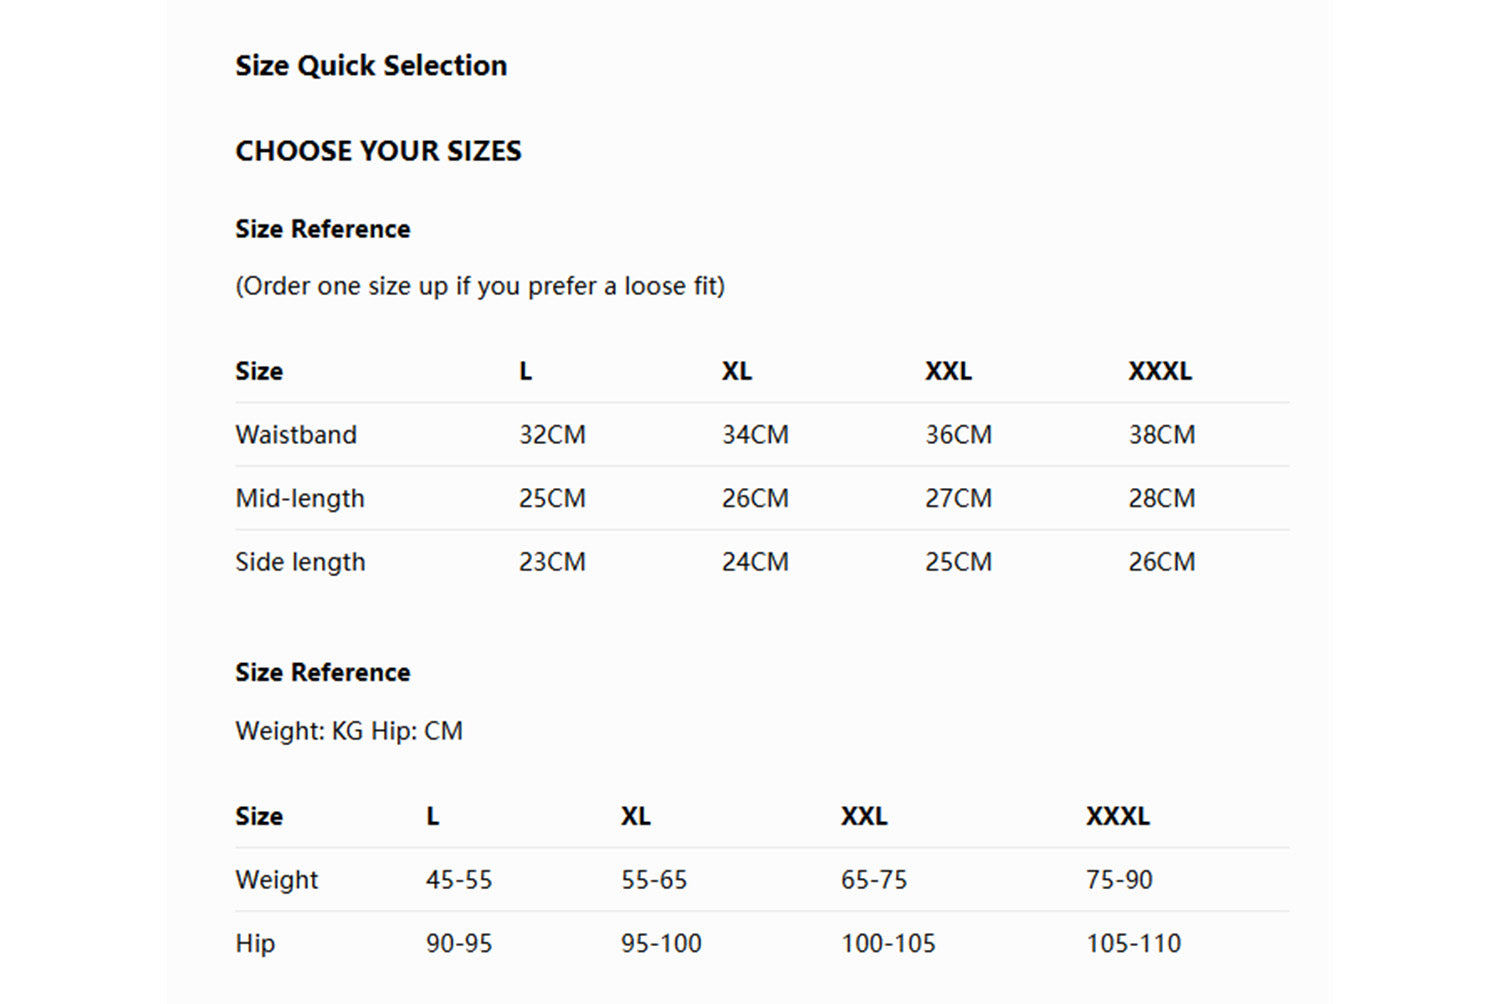Select the Mid-length row label
The width and height of the screenshot is (1500, 1004).
[x=300, y=498]
